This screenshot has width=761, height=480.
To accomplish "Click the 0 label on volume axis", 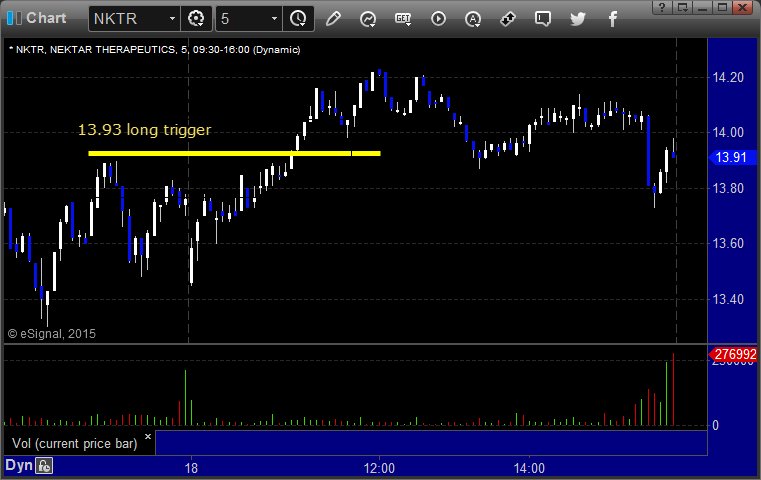I will coord(715,426).
